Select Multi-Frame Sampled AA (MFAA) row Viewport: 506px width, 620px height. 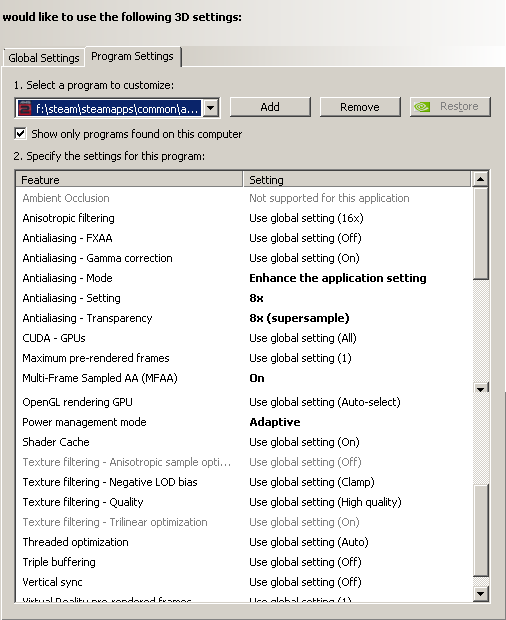[x=244, y=378]
